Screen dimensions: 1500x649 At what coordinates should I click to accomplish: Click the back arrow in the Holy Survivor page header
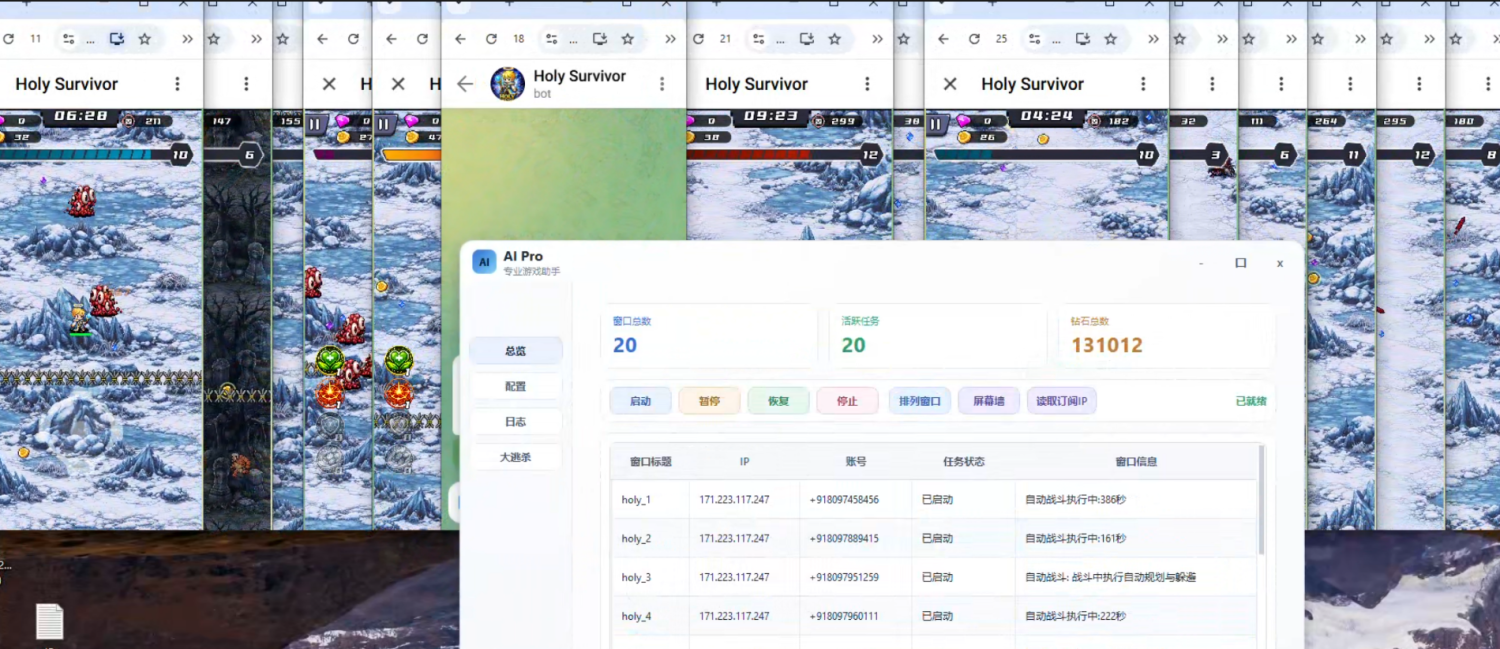(465, 84)
